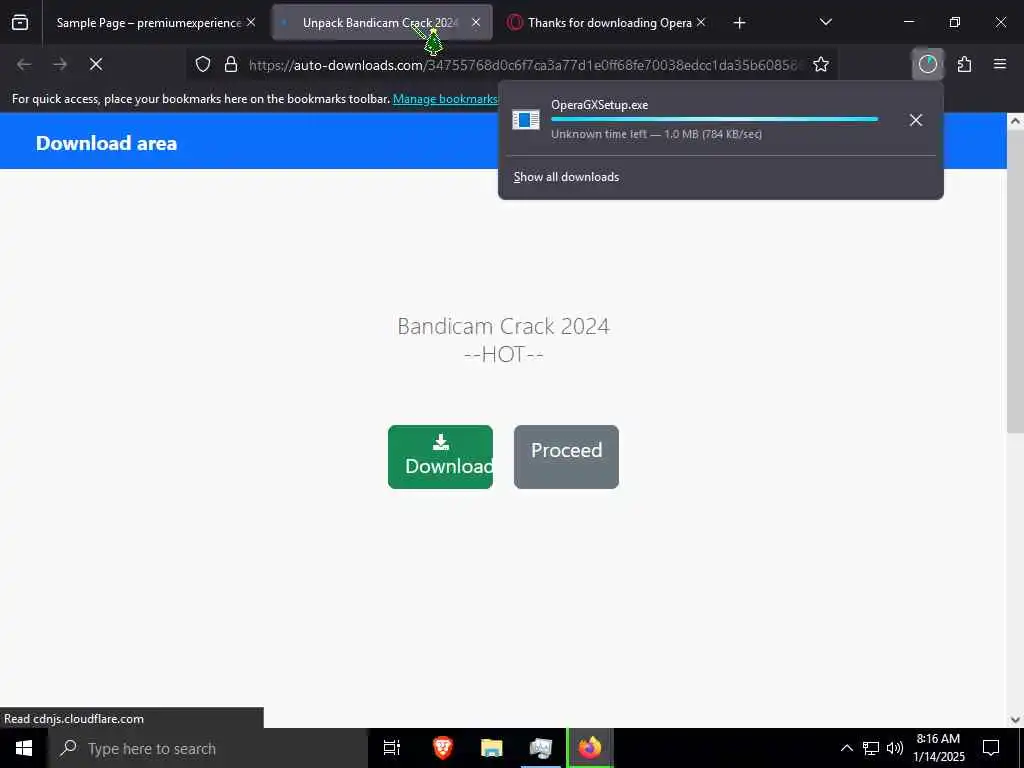Open the extensions puzzle icon
This screenshot has height=768, width=1024.
(965, 64)
